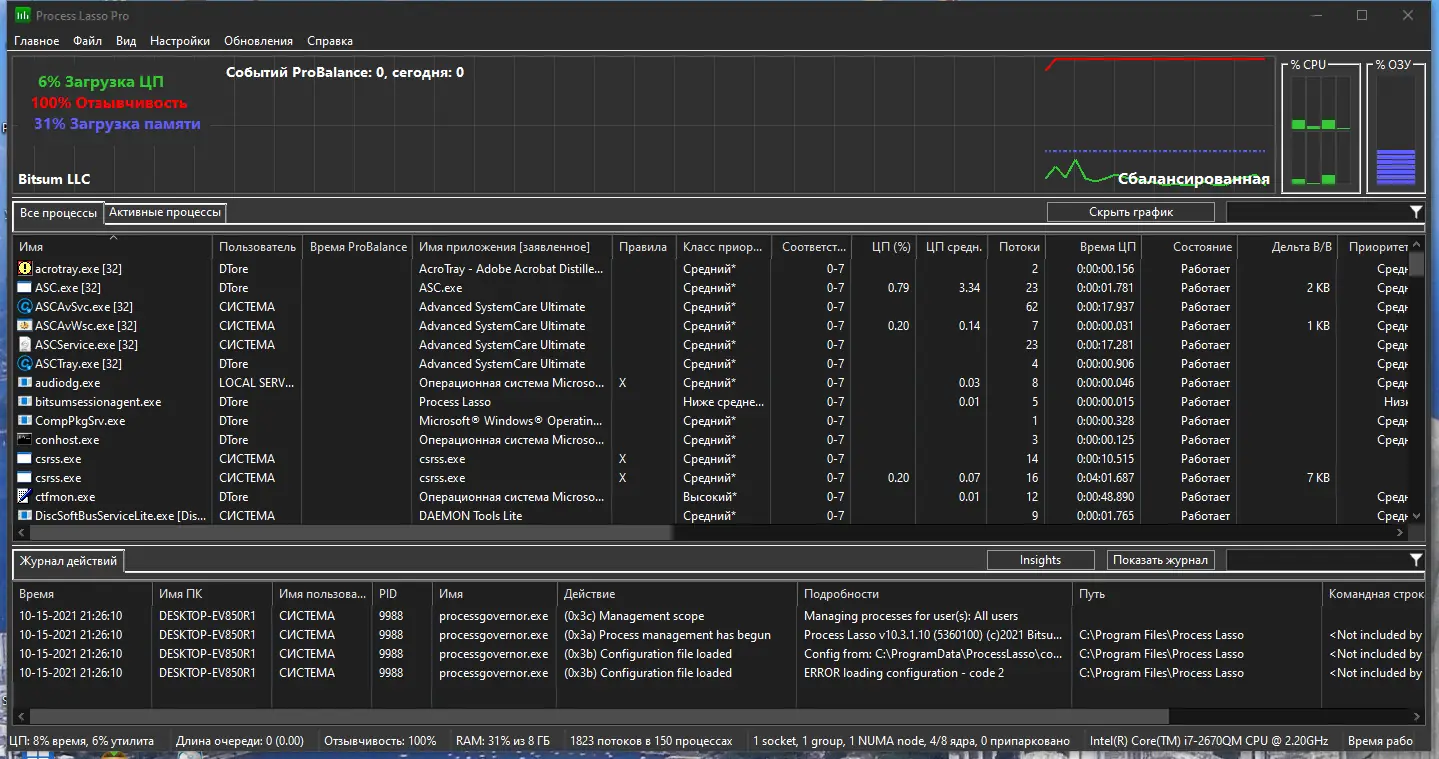Viewport: 1439px width, 759px height.
Task: Click 'RAM: 31% из 8 ГБ' in status bar
Action: (503, 741)
